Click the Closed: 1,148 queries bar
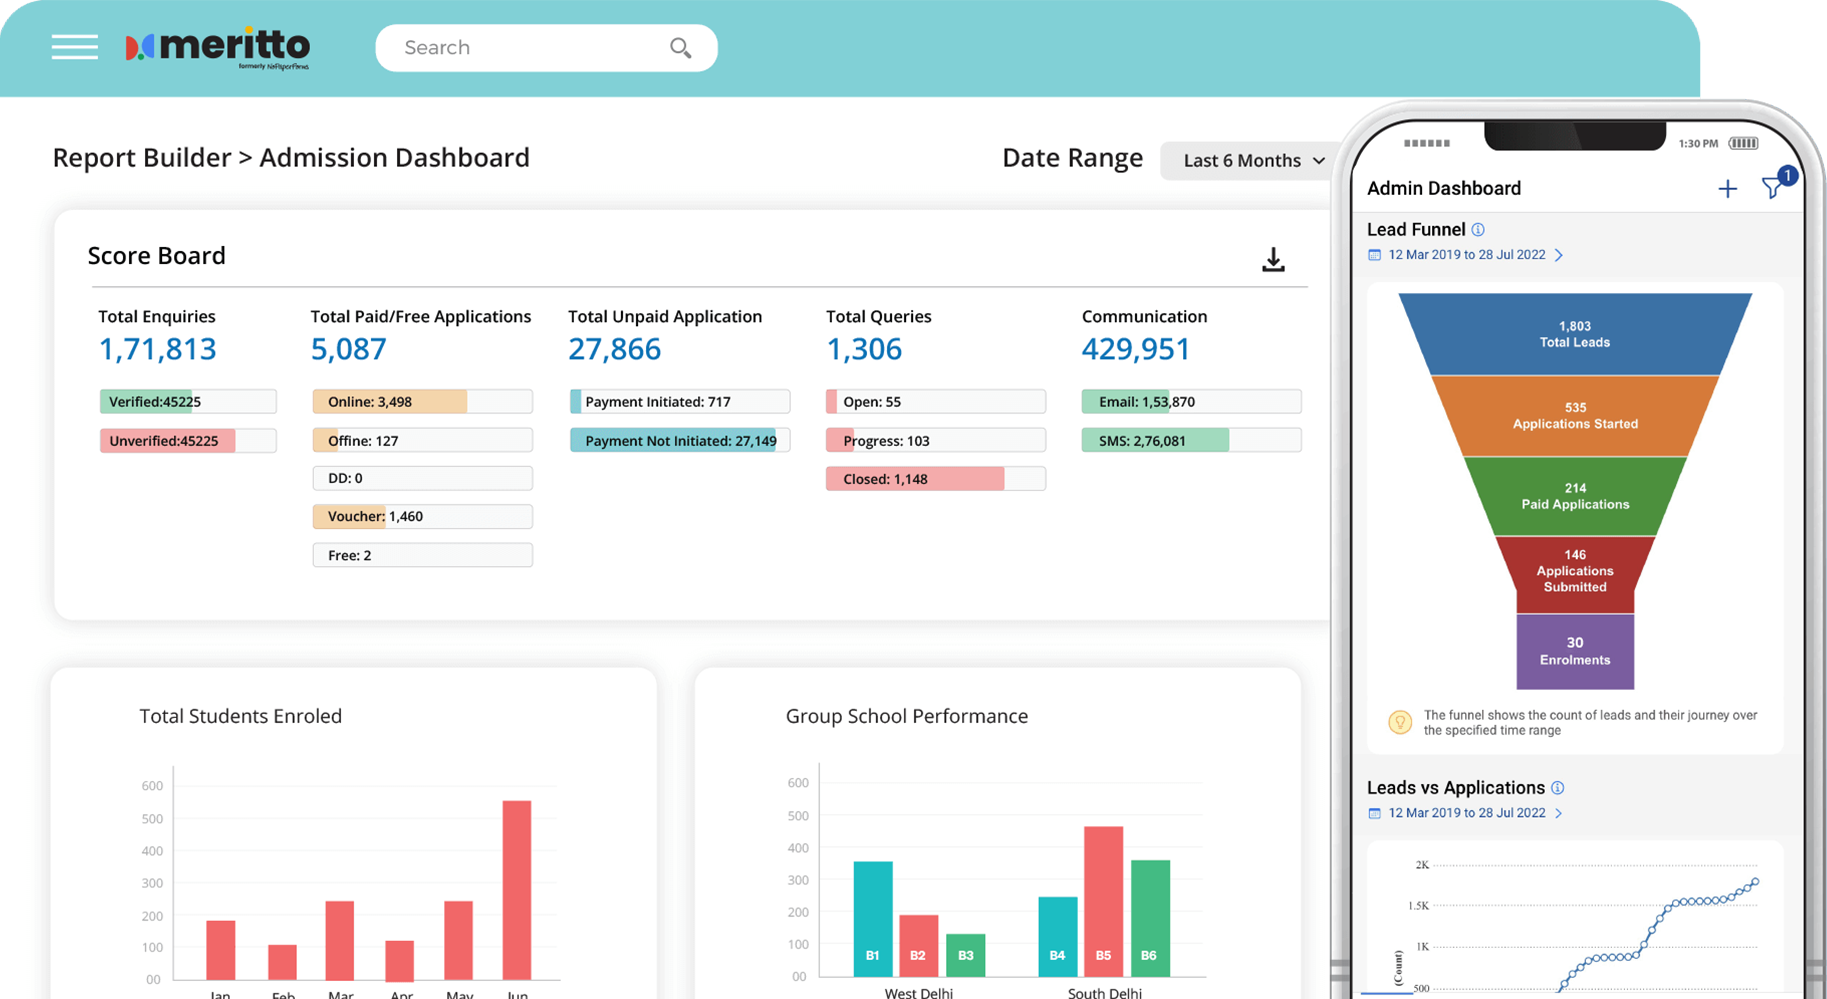 point(936,479)
